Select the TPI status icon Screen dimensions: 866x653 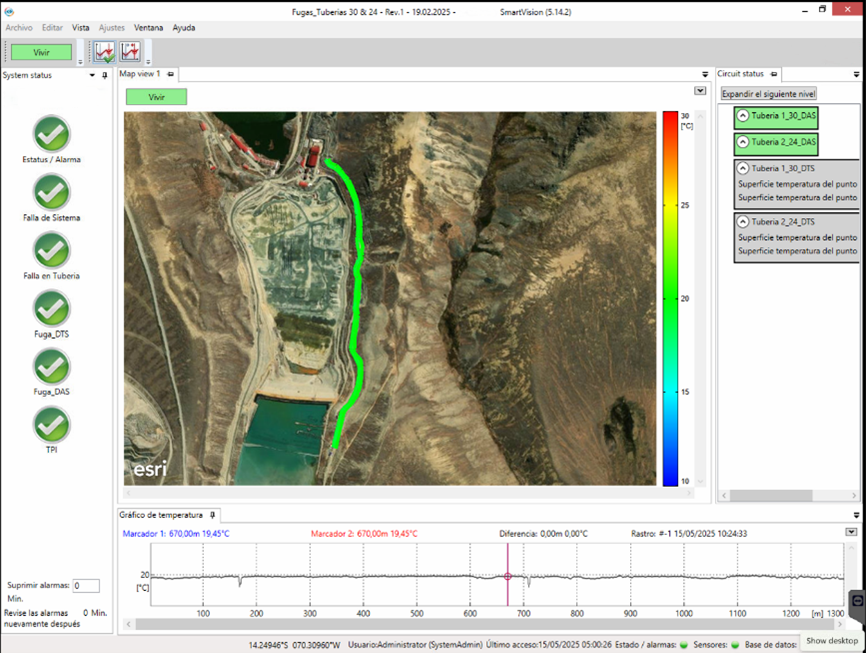[52, 425]
